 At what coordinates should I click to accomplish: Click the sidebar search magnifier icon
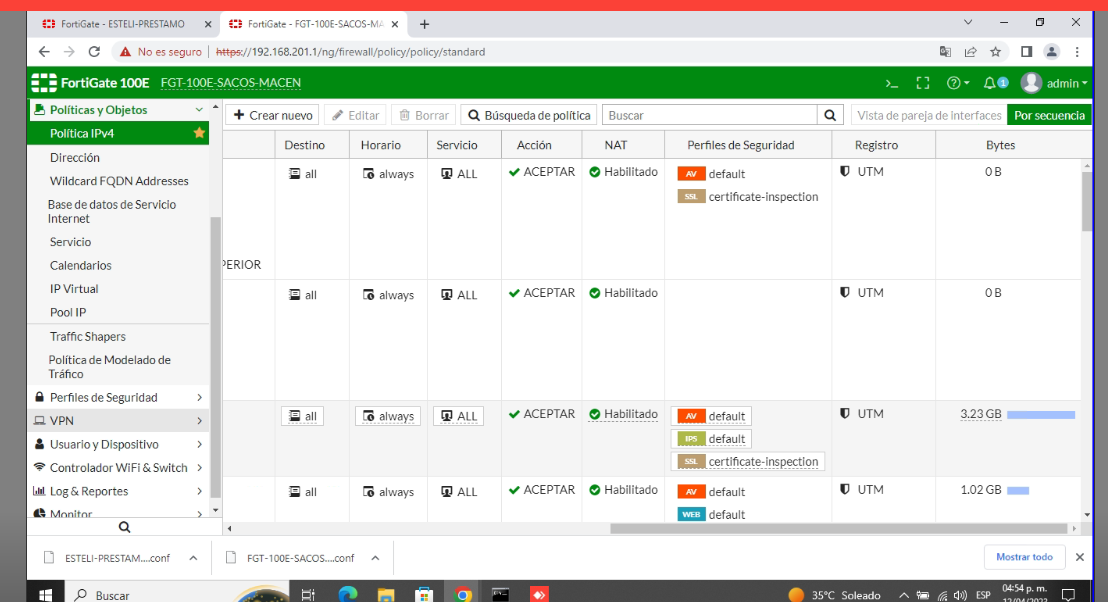124,527
